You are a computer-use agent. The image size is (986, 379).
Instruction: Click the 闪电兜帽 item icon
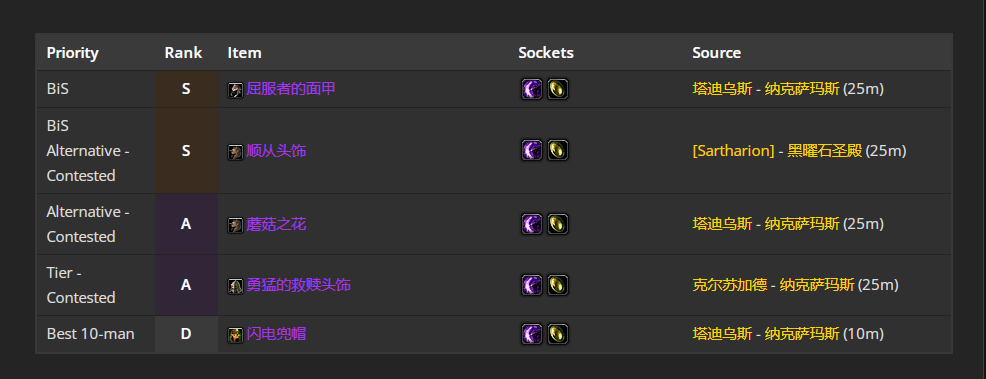point(235,335)
